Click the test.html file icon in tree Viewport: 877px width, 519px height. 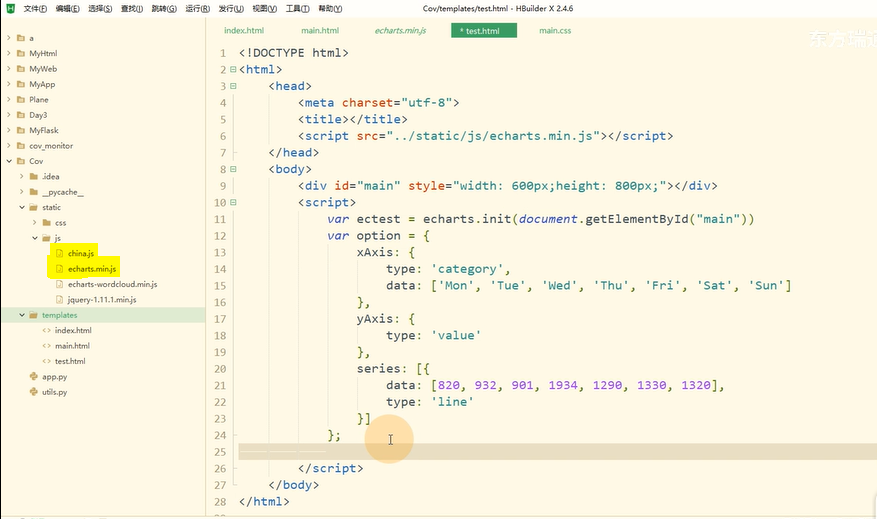(x=47, y=361)
